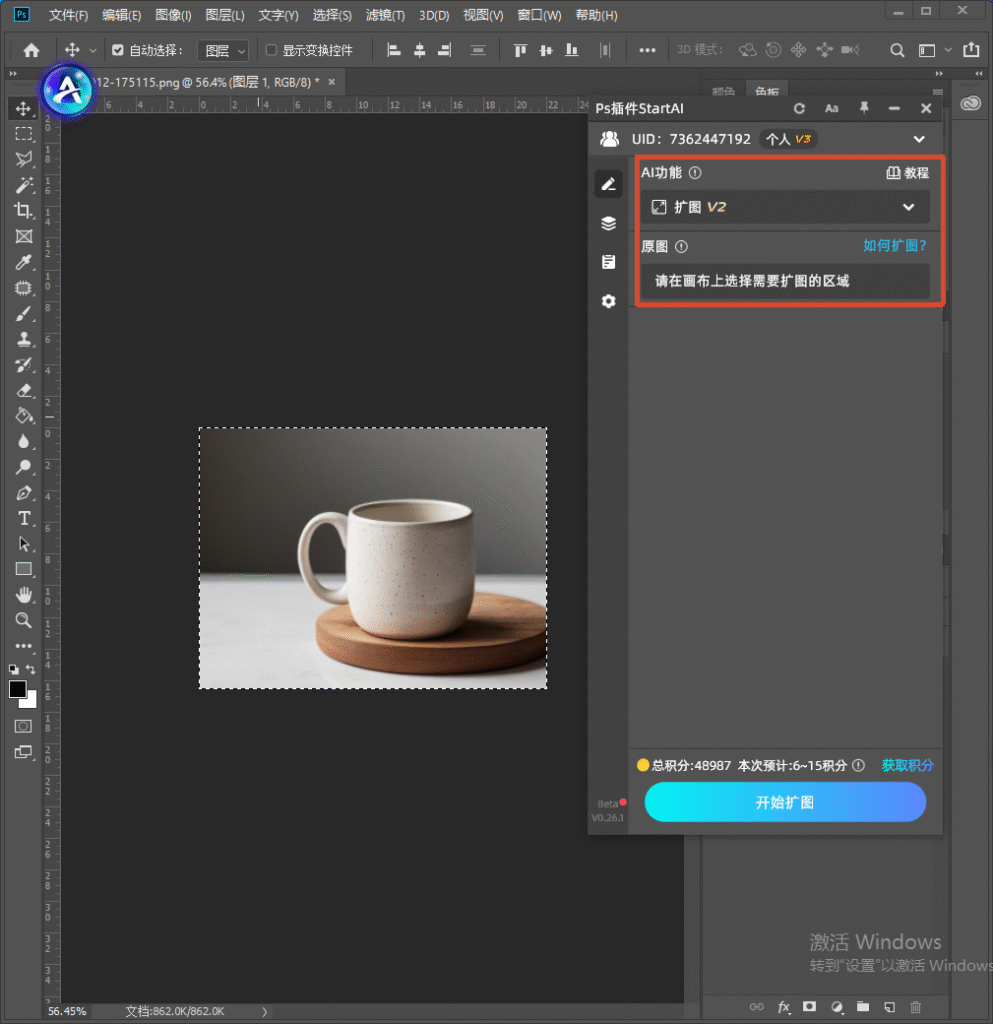Click the foreground color swatch
The height and width of the screenshot is (1024, 993).
[18, 689]
